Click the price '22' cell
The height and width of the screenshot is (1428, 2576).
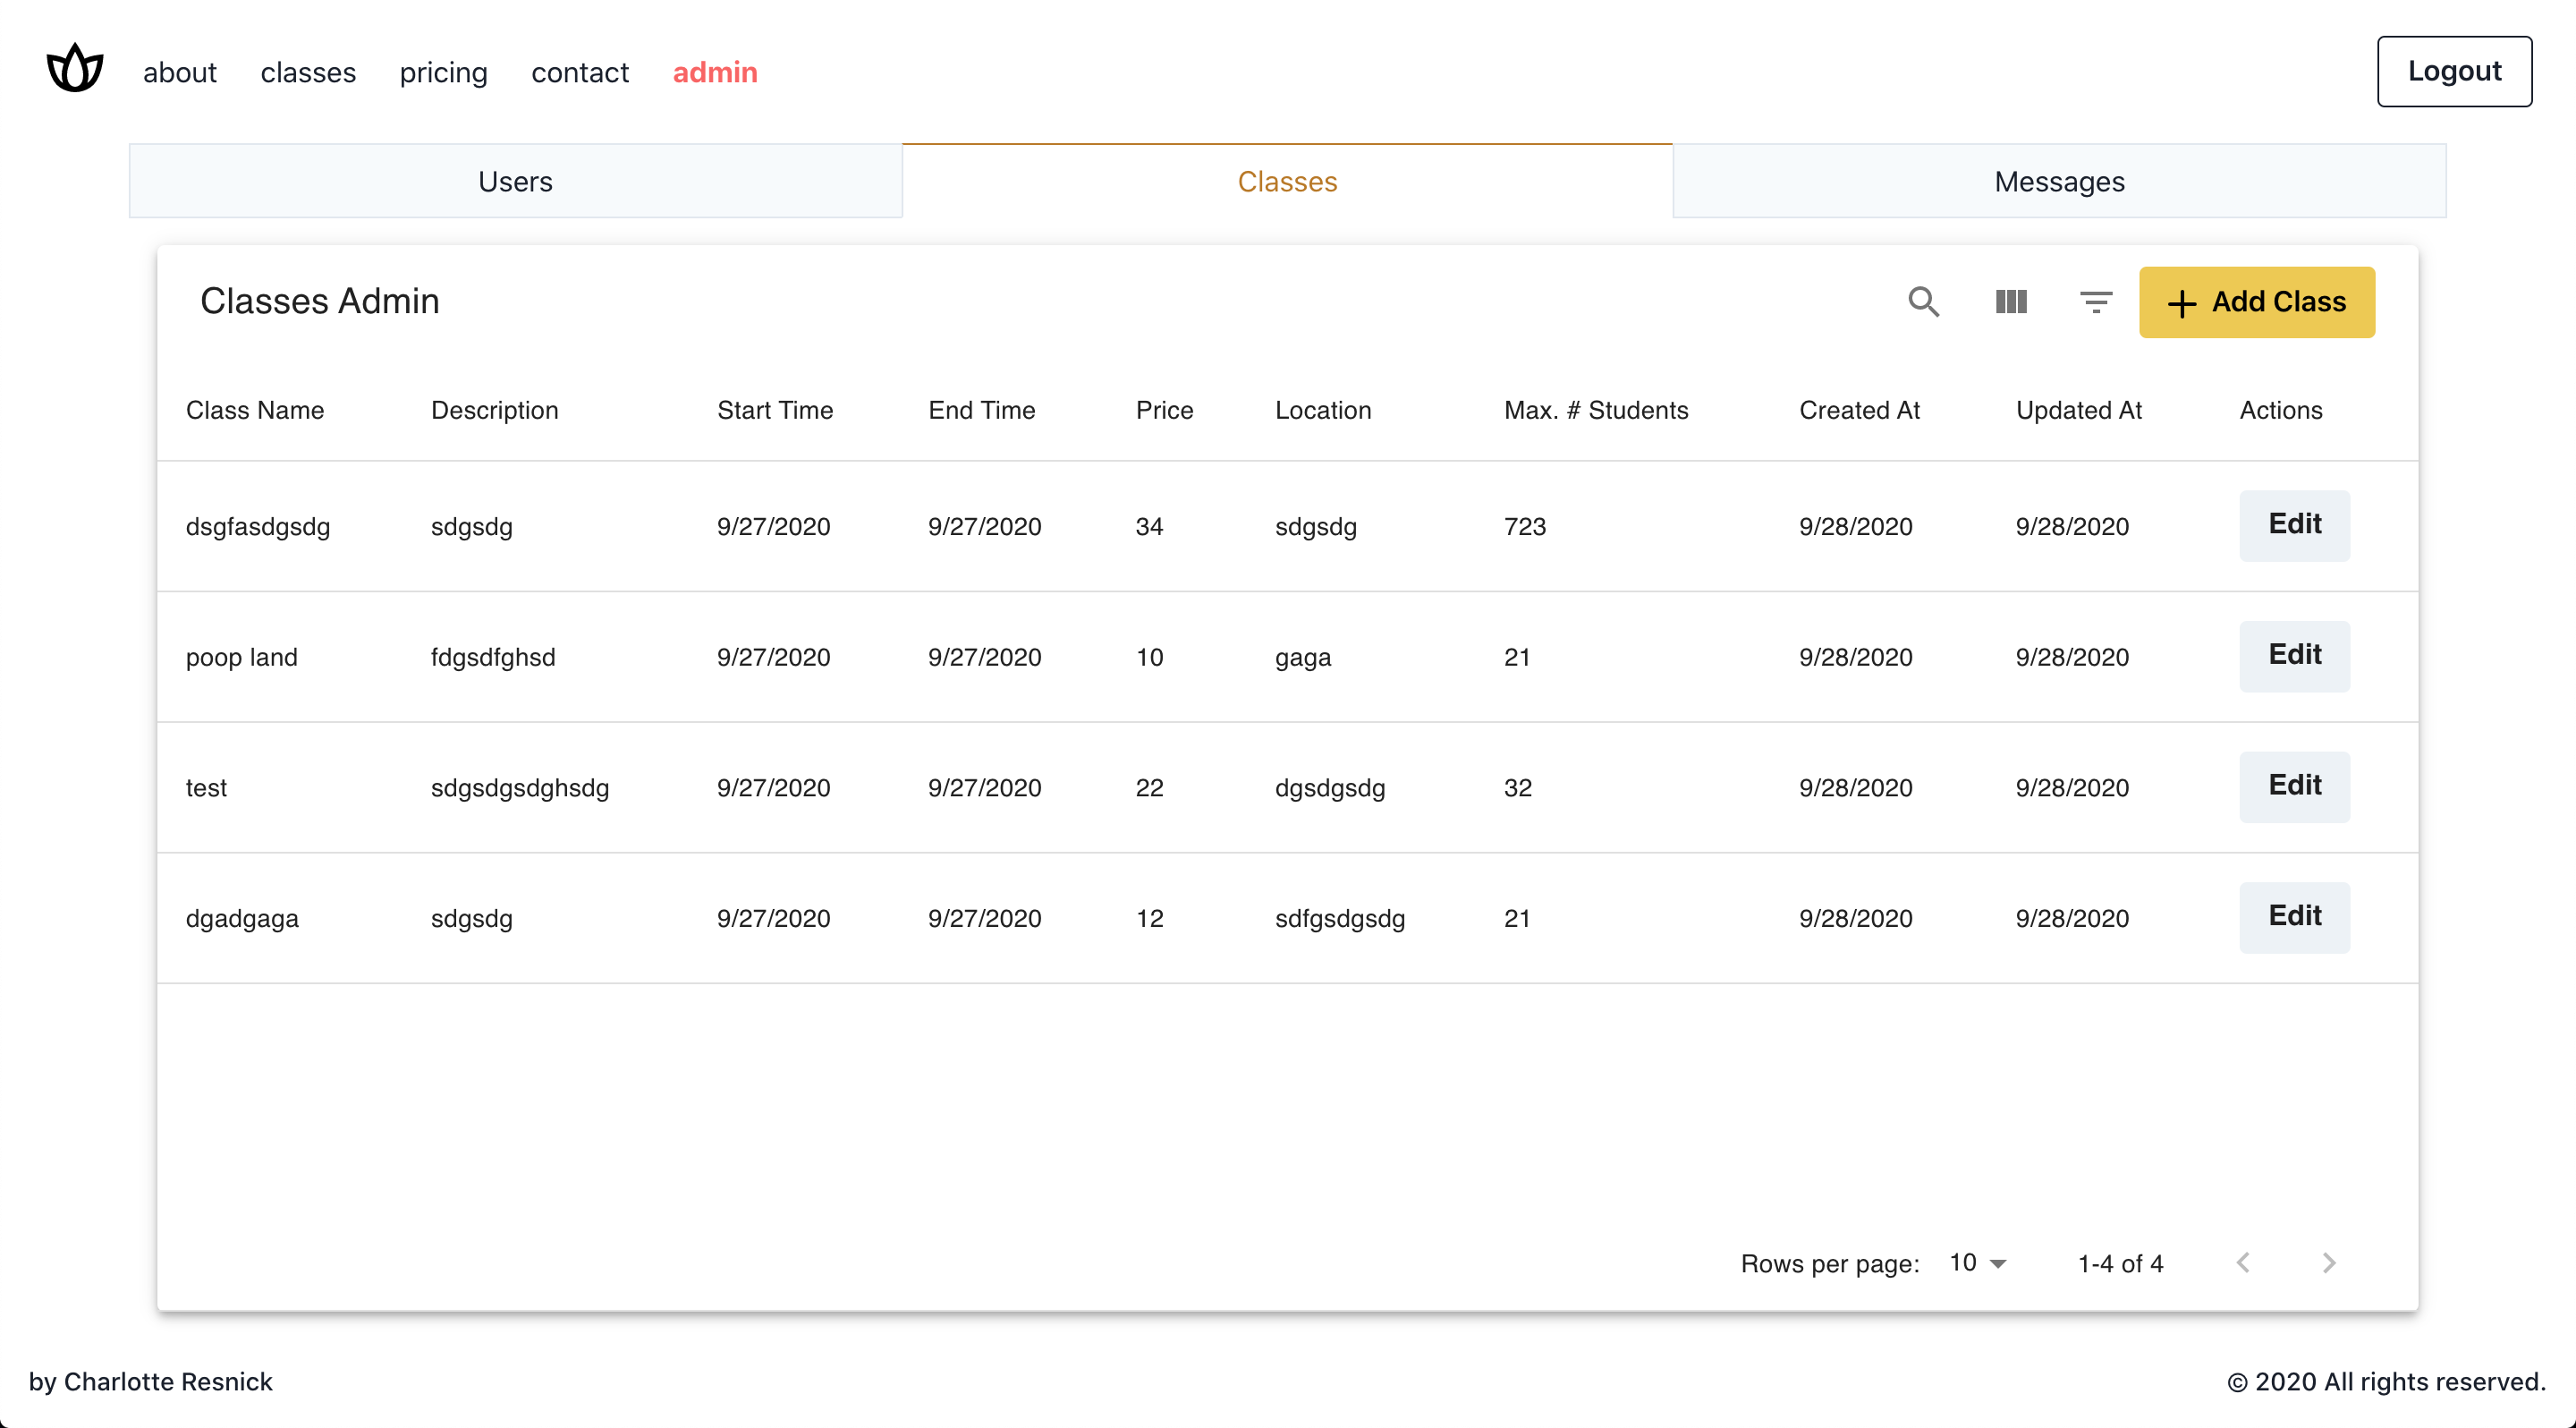[1149, 788]
